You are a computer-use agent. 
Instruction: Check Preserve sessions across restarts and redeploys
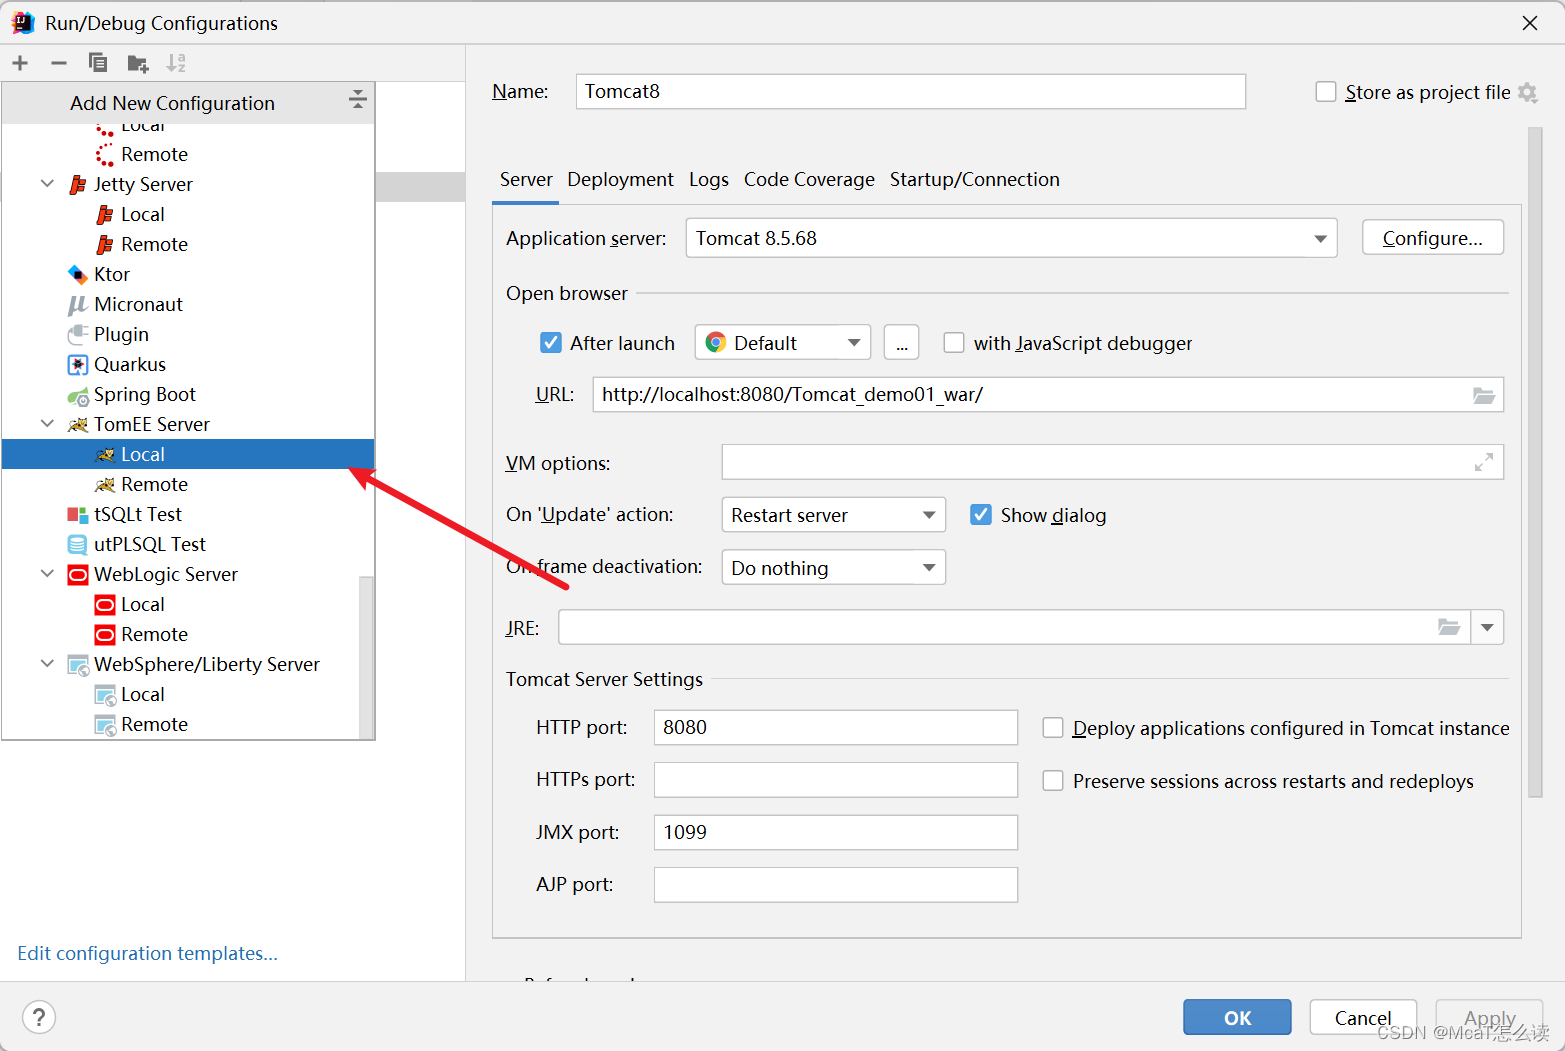coord(1053,781)
